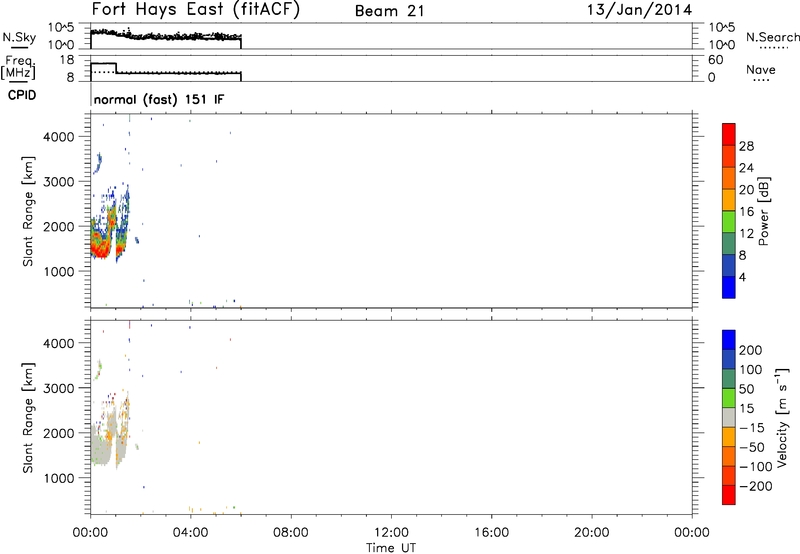The width and height of the screenshot is (800, 554).
Task: Click the date '13/Jan/2014'
Action: tap(639, 10)
